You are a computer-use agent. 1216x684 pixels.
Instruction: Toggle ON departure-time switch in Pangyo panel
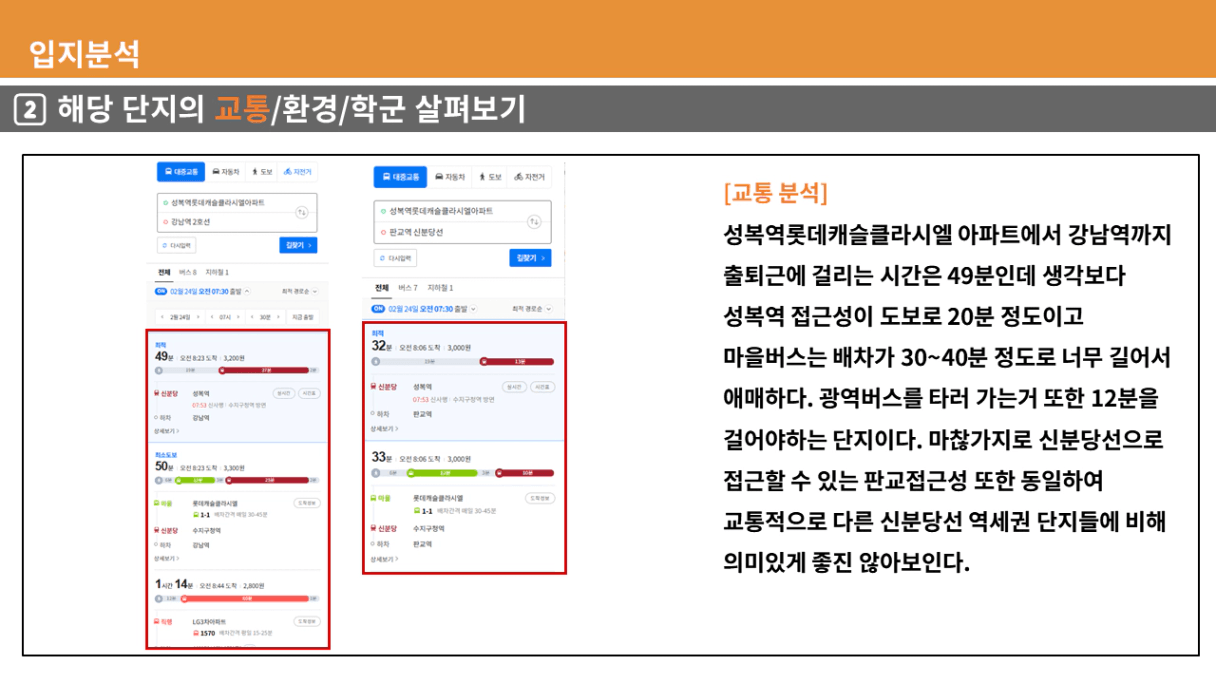tap(380, 309)
